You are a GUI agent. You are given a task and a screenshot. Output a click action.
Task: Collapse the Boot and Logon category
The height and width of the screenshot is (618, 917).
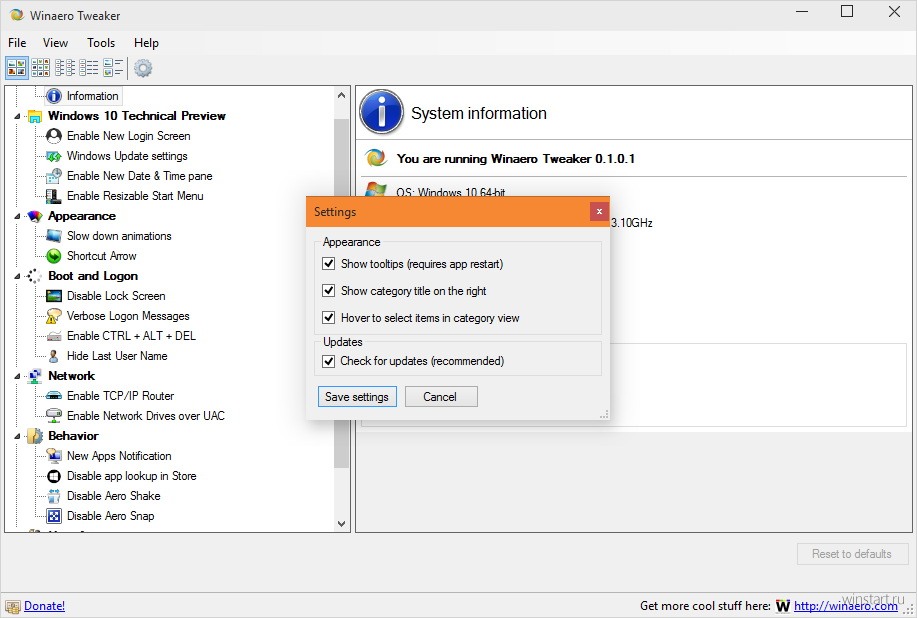click(17, 276)
